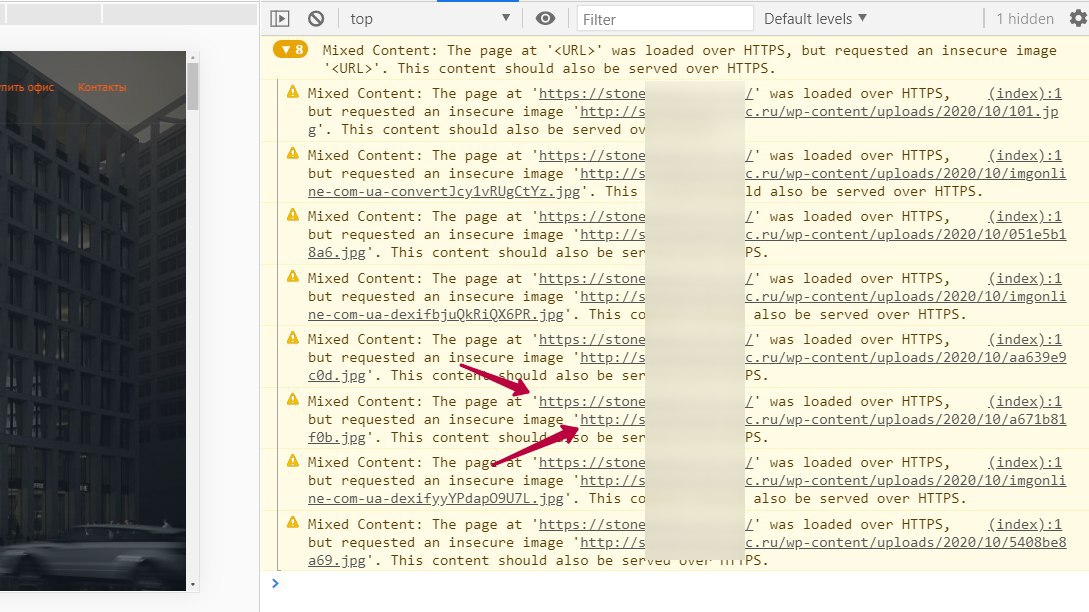The width and height of the screenshot is (1089, 612).
Task: Focus the console Filter input field
Action: coord(665,19)
